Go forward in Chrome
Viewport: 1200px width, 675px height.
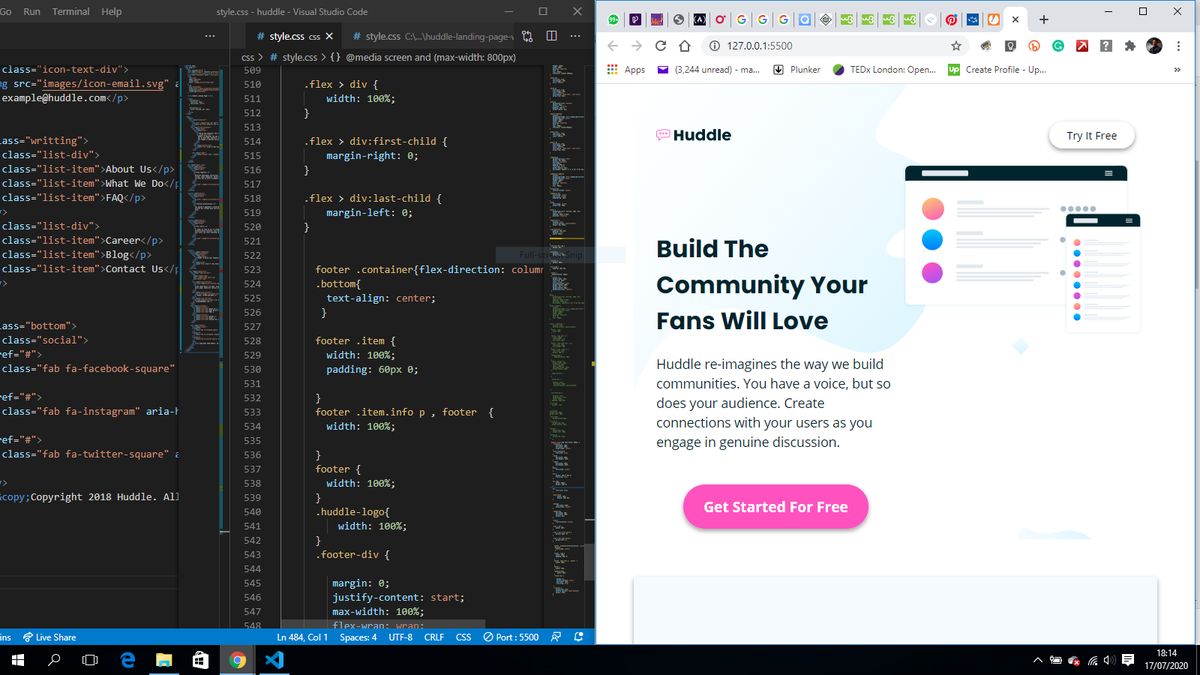point(637,45)
